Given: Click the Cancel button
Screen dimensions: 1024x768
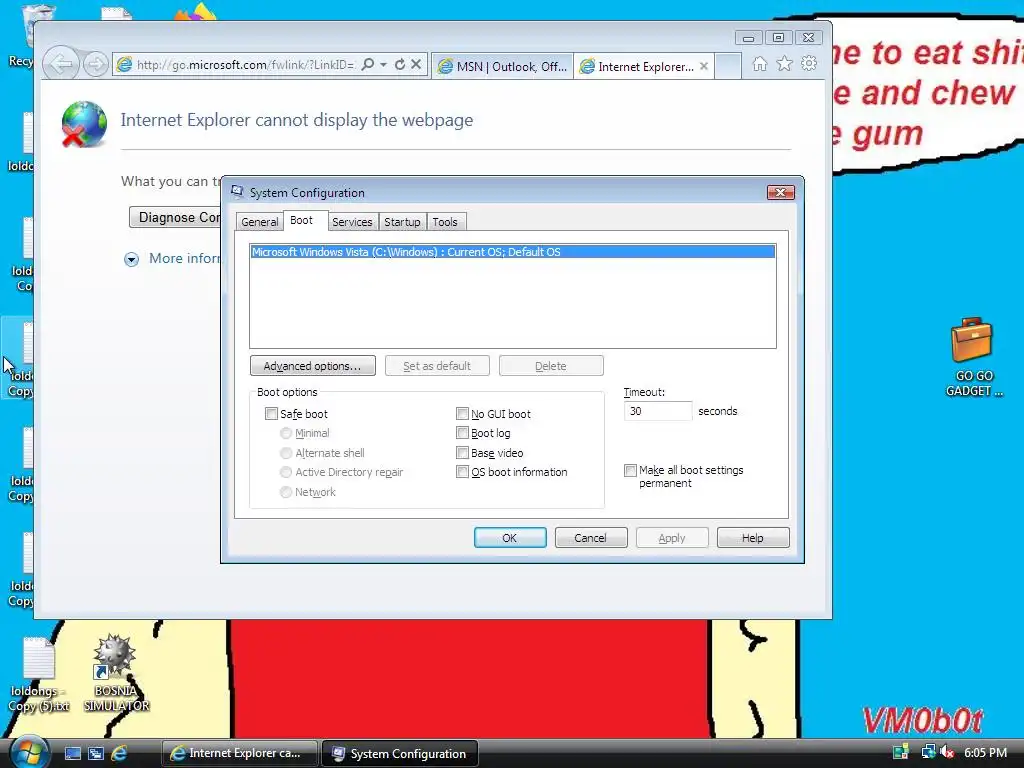Looking at the screenshot, I should 591,537.
